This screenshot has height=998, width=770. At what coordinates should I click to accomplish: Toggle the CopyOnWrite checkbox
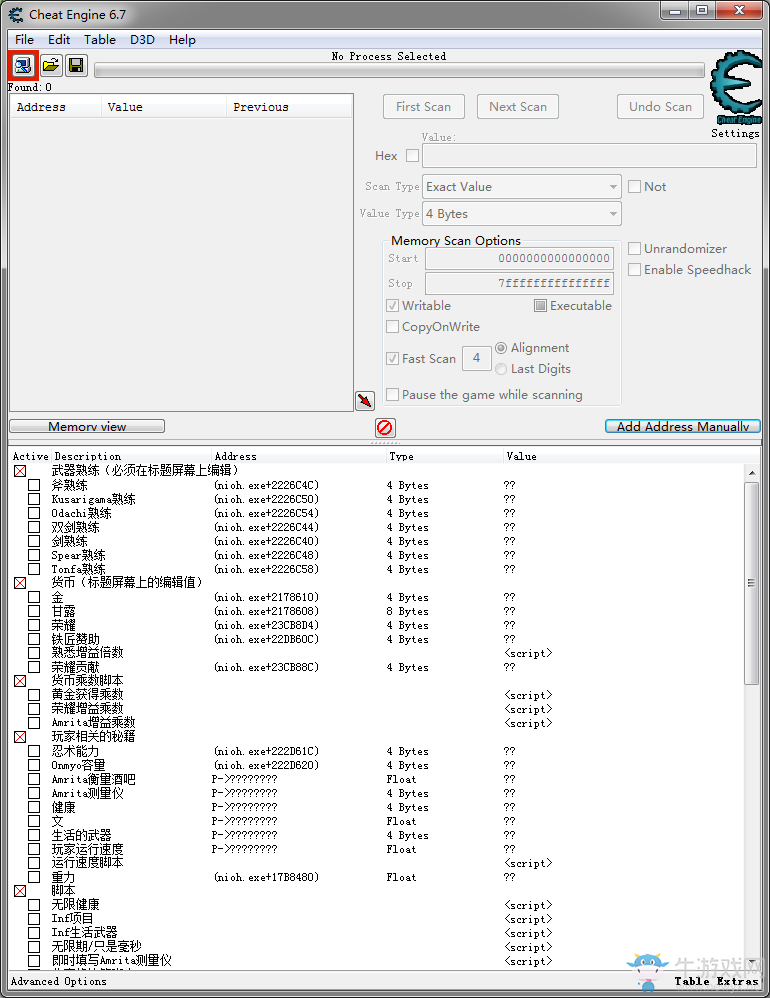(x=393, y=327)
